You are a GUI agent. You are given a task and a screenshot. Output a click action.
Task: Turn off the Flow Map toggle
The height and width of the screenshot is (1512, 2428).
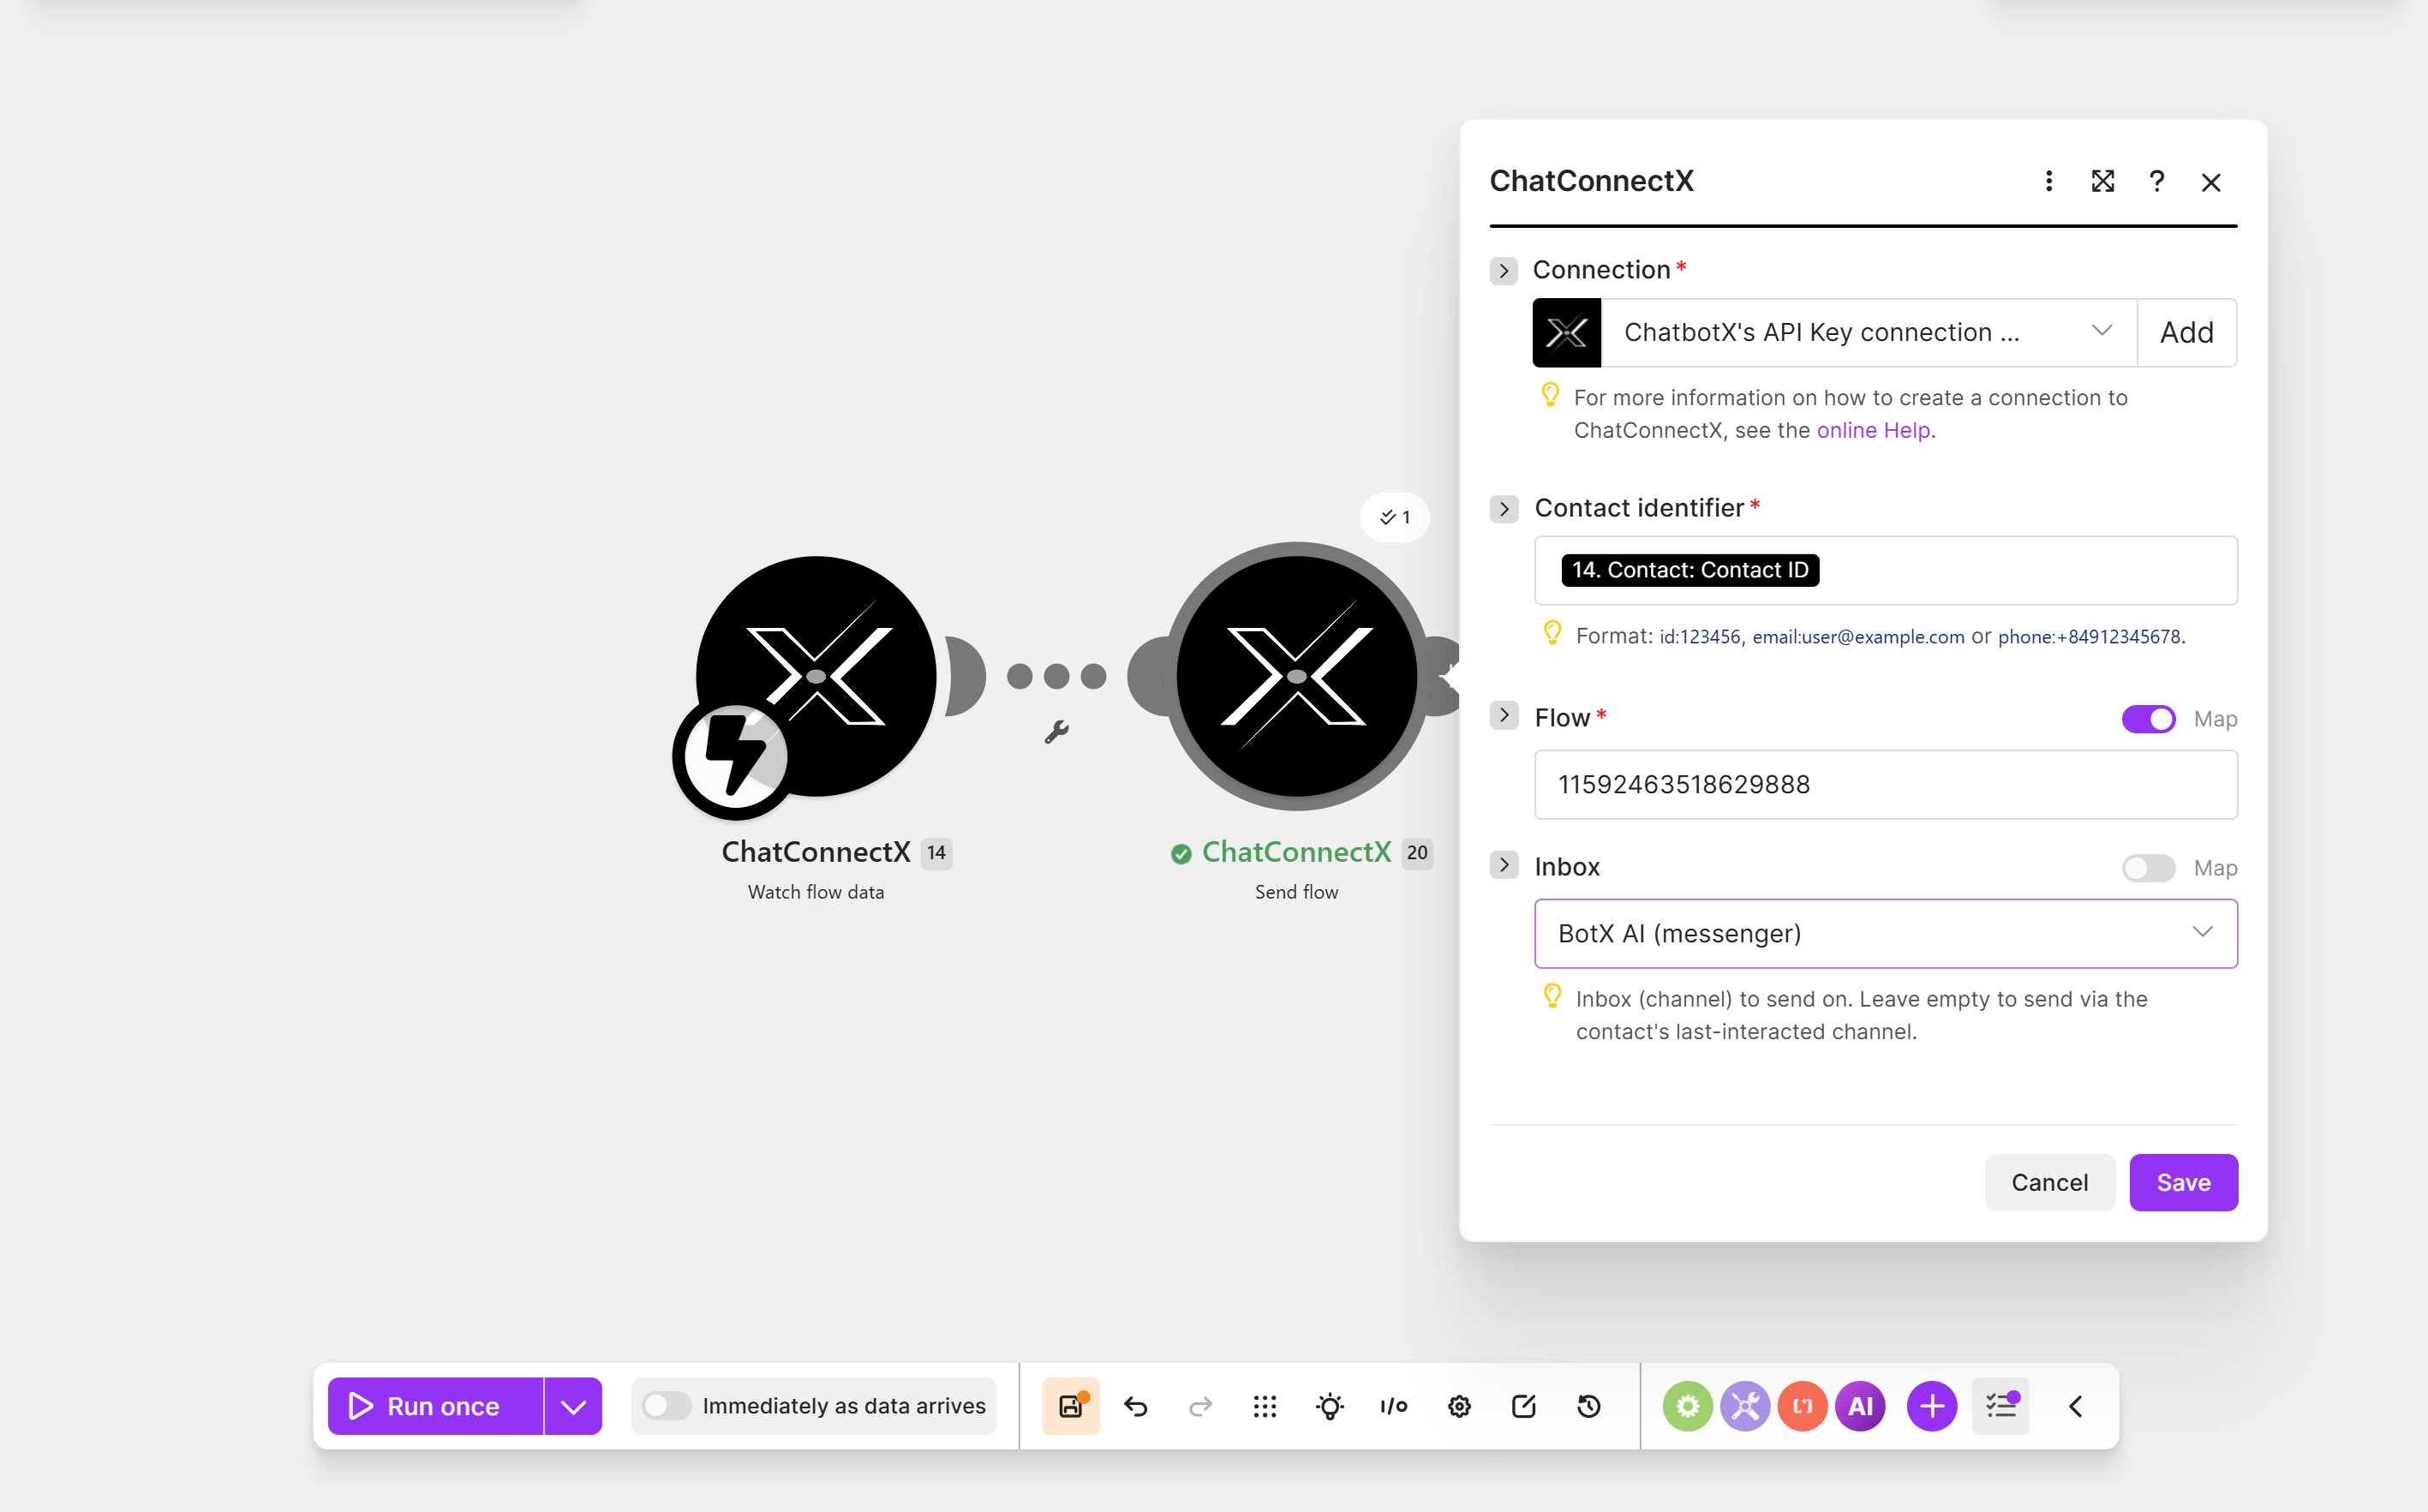point(2148,719)
